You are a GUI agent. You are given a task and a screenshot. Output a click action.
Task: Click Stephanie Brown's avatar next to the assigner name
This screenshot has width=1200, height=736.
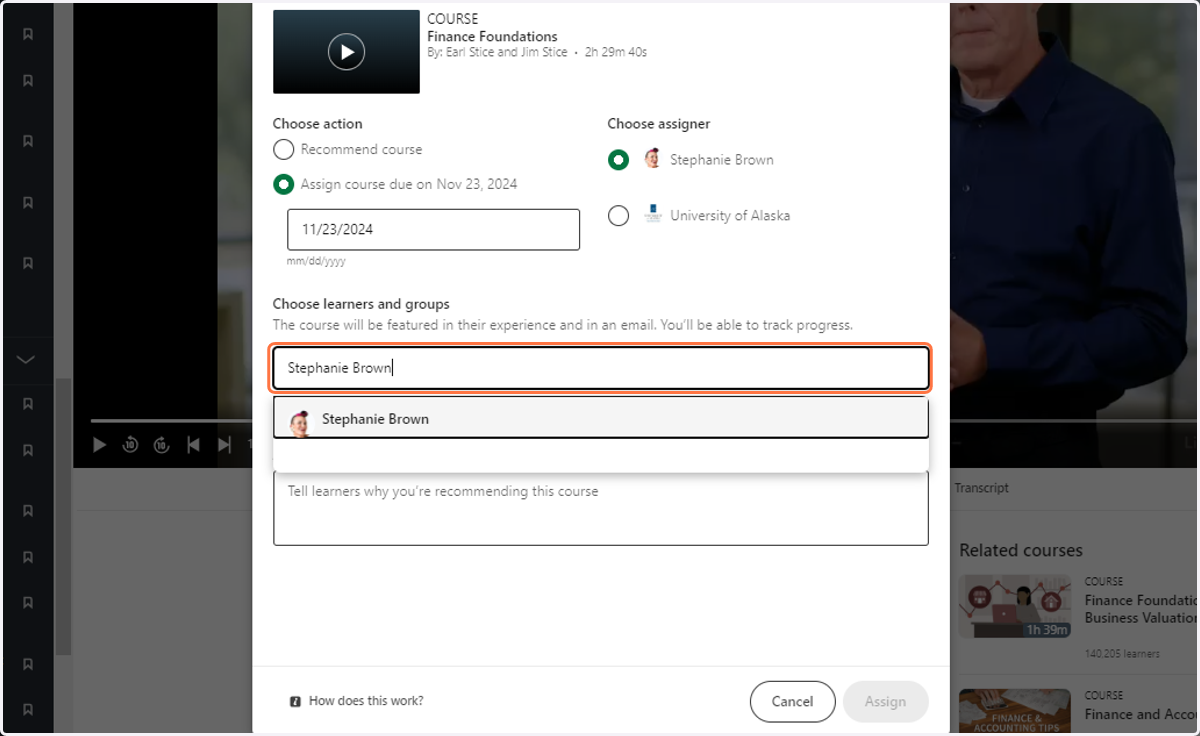(x=652, y=159)
